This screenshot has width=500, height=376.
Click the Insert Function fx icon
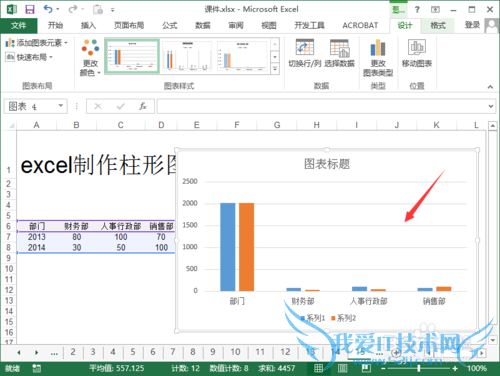click(143, 106)
